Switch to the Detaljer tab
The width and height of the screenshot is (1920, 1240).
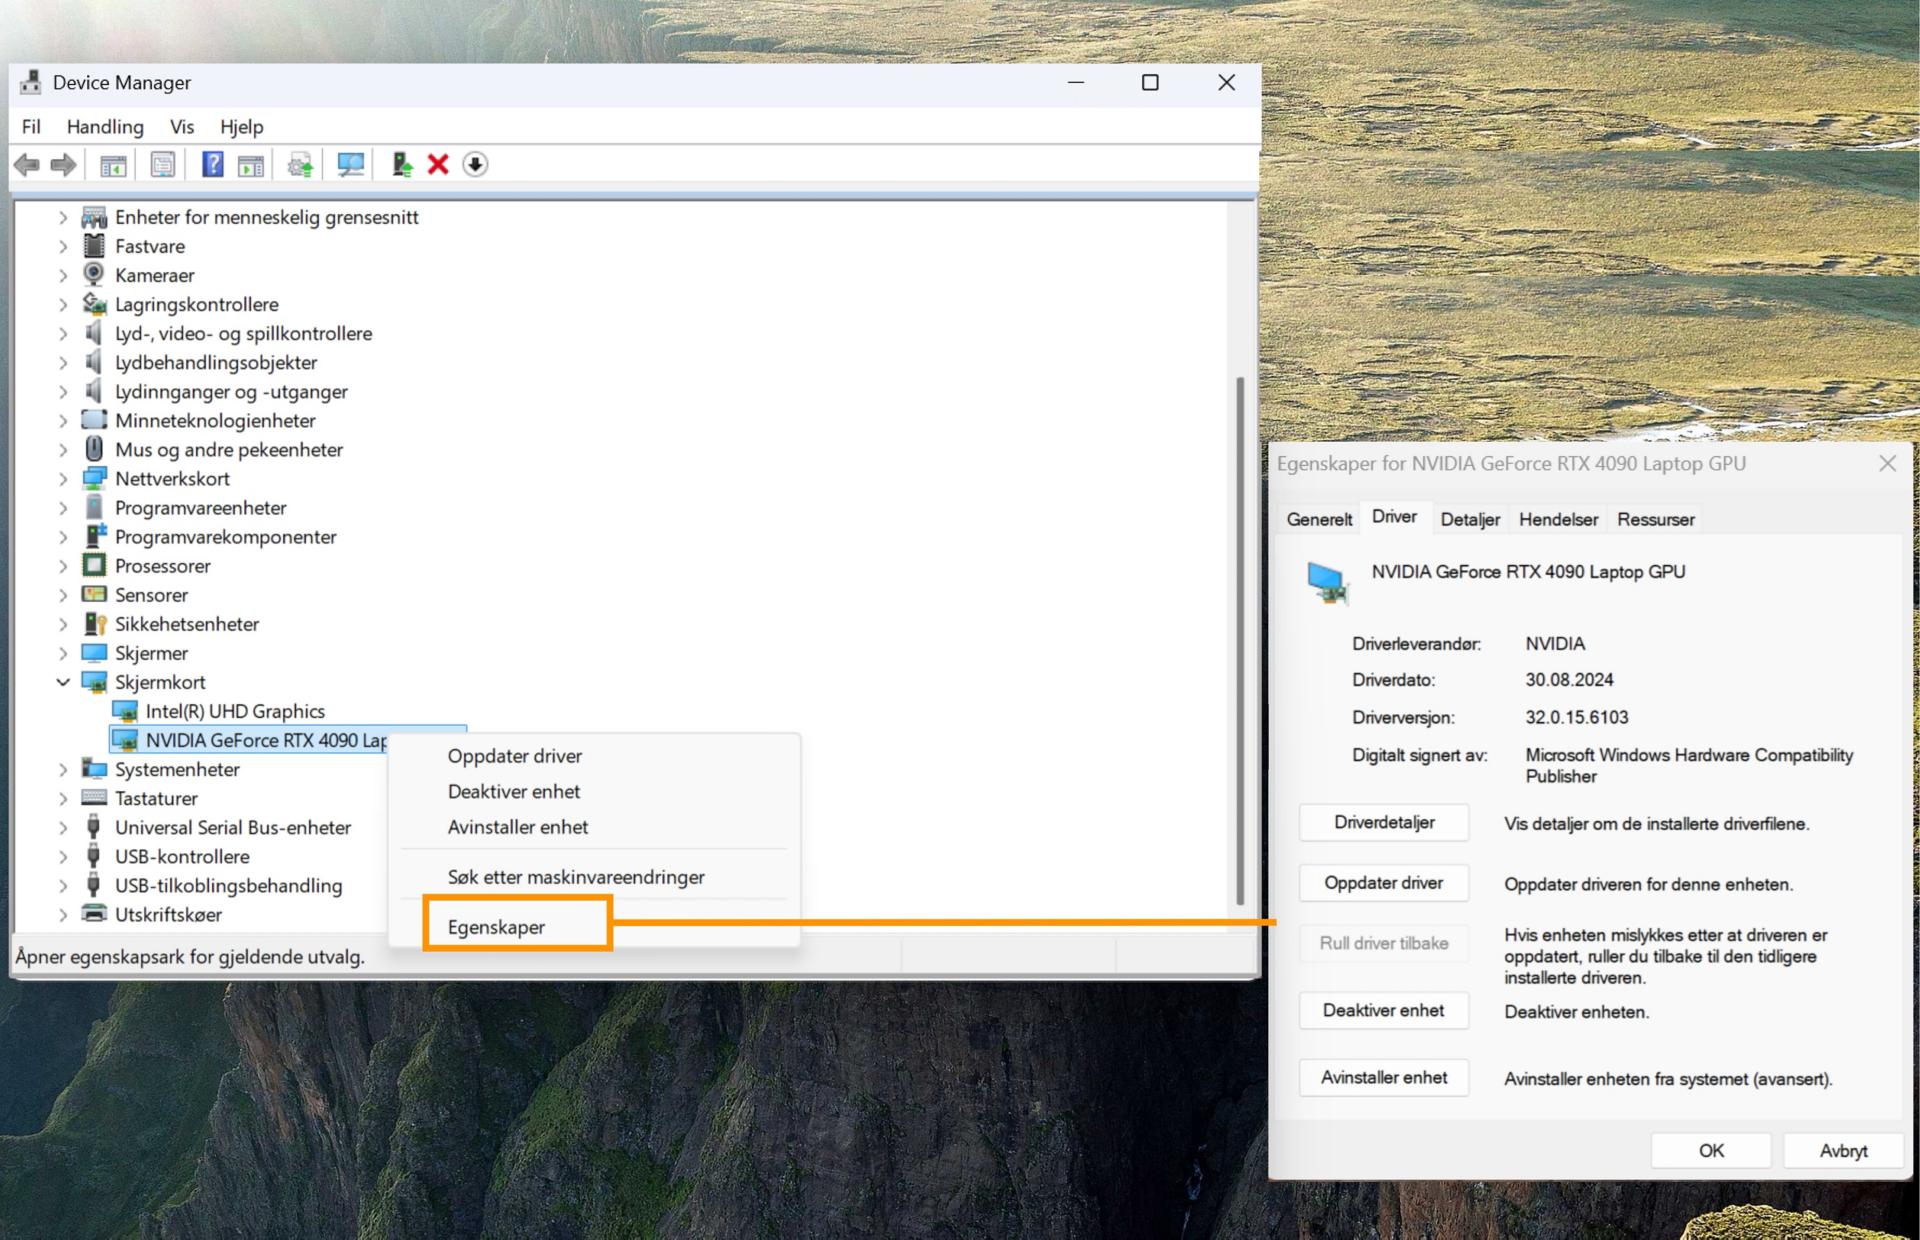tap(1469, 519)
